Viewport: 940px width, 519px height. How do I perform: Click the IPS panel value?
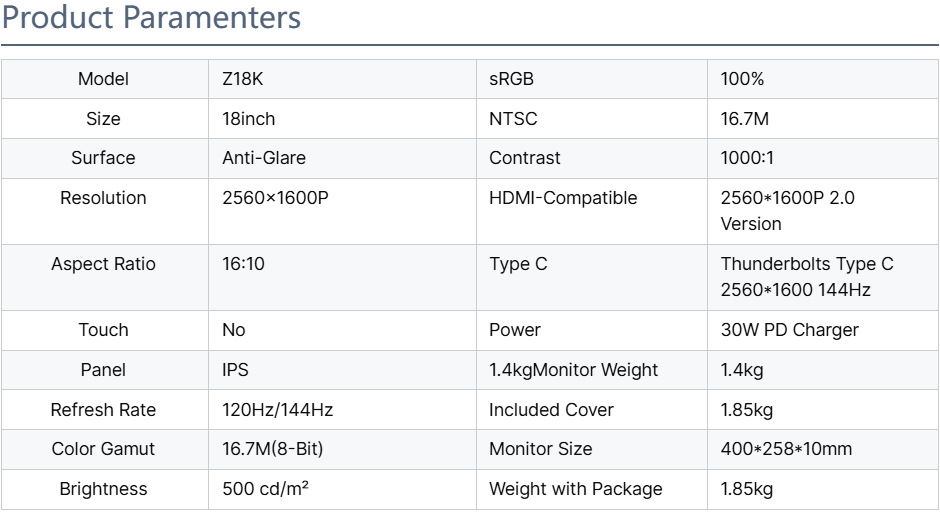pos(235,370)
